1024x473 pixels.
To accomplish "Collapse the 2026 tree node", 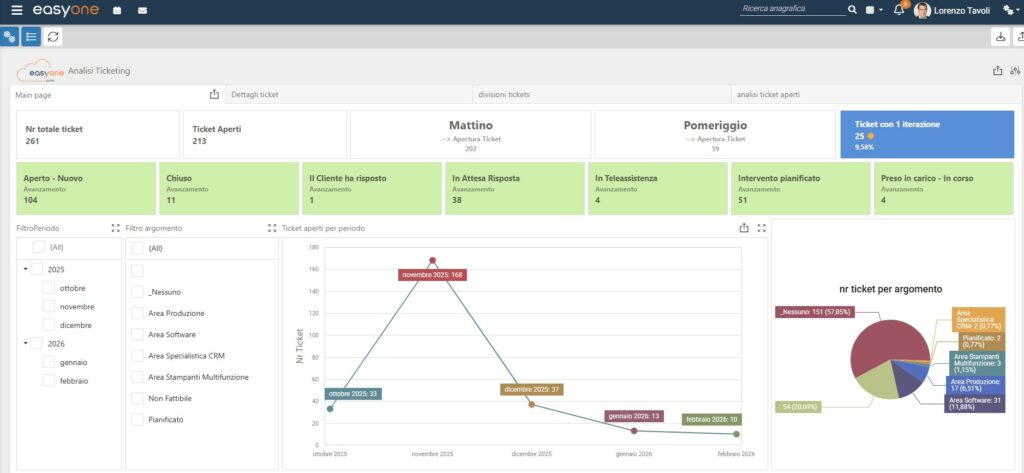I will 24,343.
